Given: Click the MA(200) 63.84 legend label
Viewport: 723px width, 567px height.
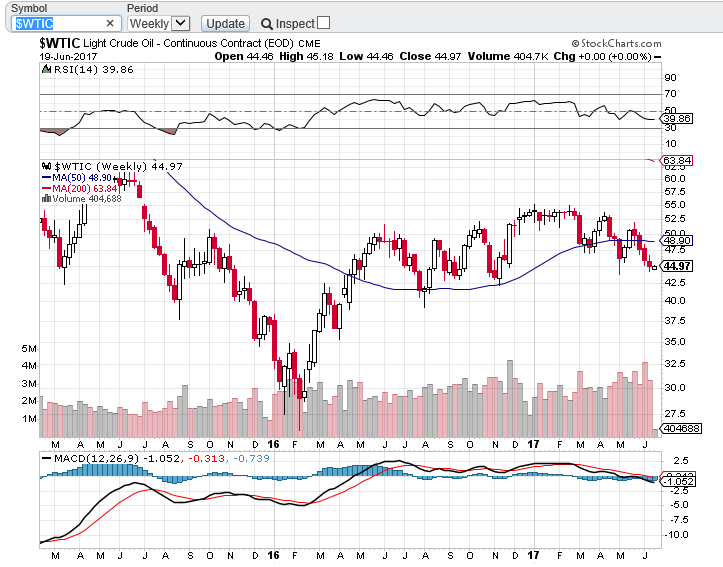Looking at the screenshot, I should 85,189.
